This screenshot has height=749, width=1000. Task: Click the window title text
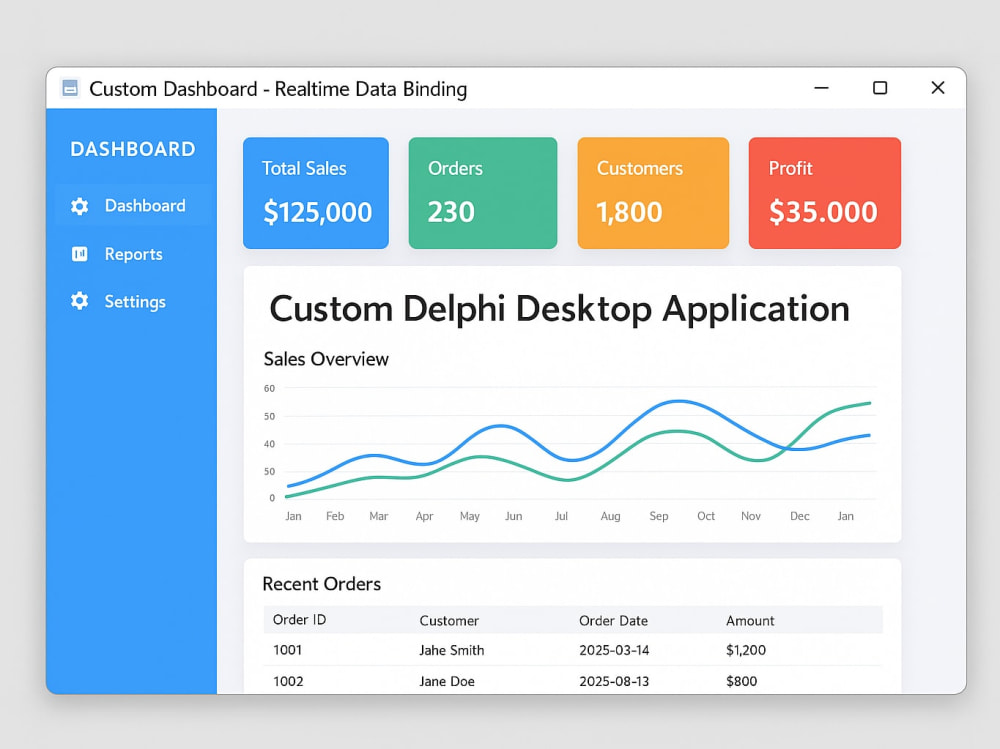pyautogui.click(x=278, y=89)
